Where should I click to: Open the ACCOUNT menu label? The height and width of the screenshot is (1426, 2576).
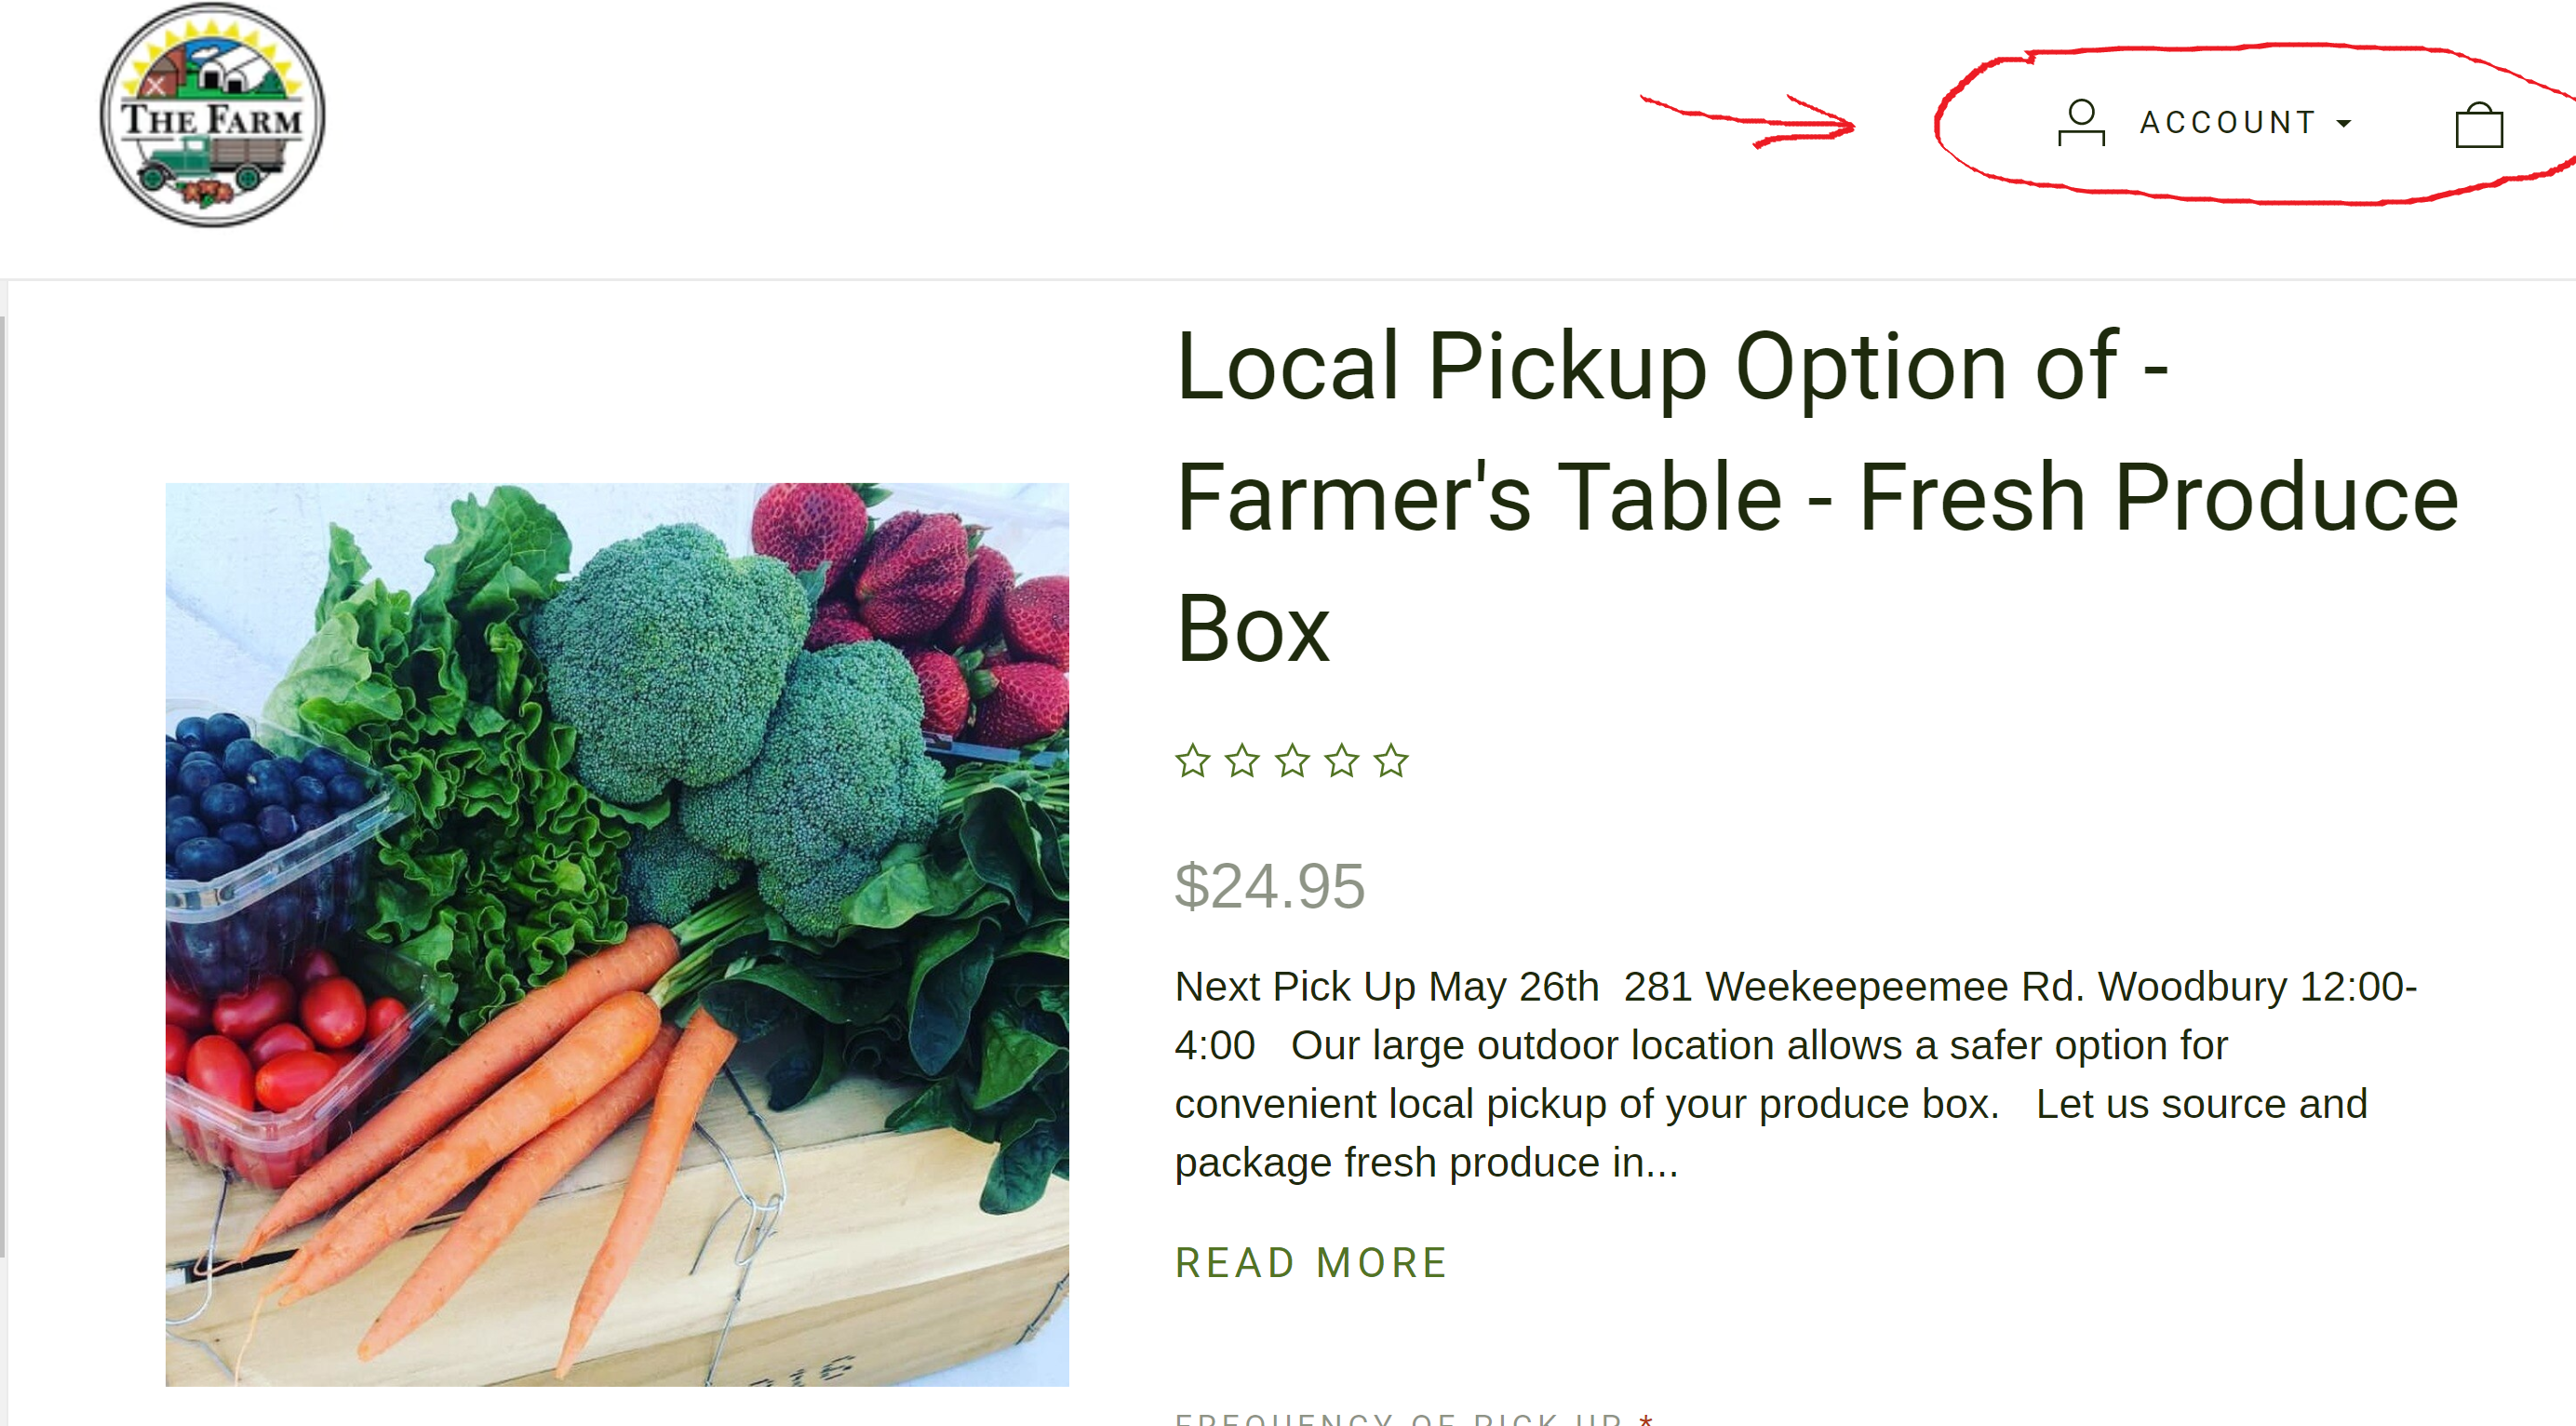tap(2227, 123)
